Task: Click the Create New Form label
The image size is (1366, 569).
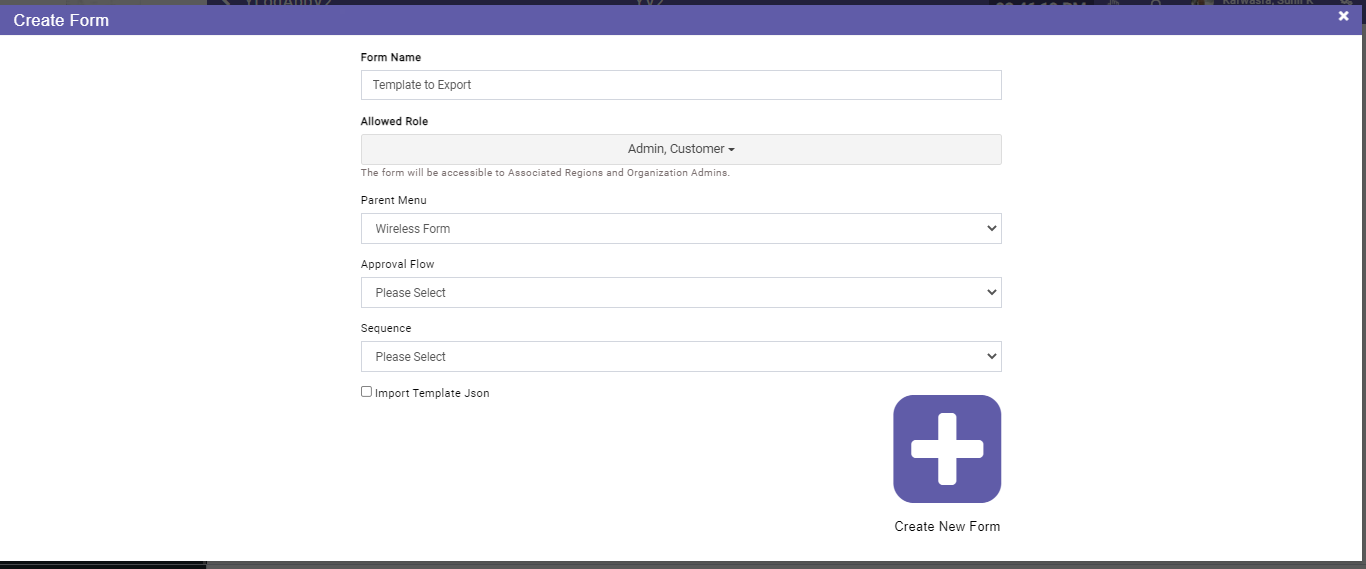Action: pos(947,526)
